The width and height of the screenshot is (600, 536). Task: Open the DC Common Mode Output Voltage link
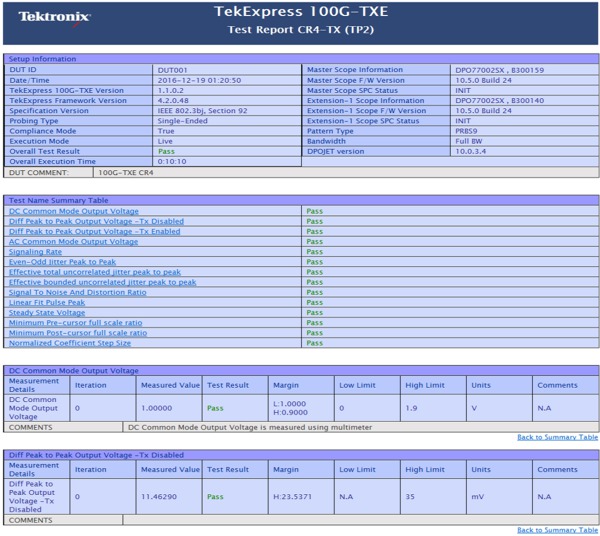pyautogui.click(x=73, y=211)
